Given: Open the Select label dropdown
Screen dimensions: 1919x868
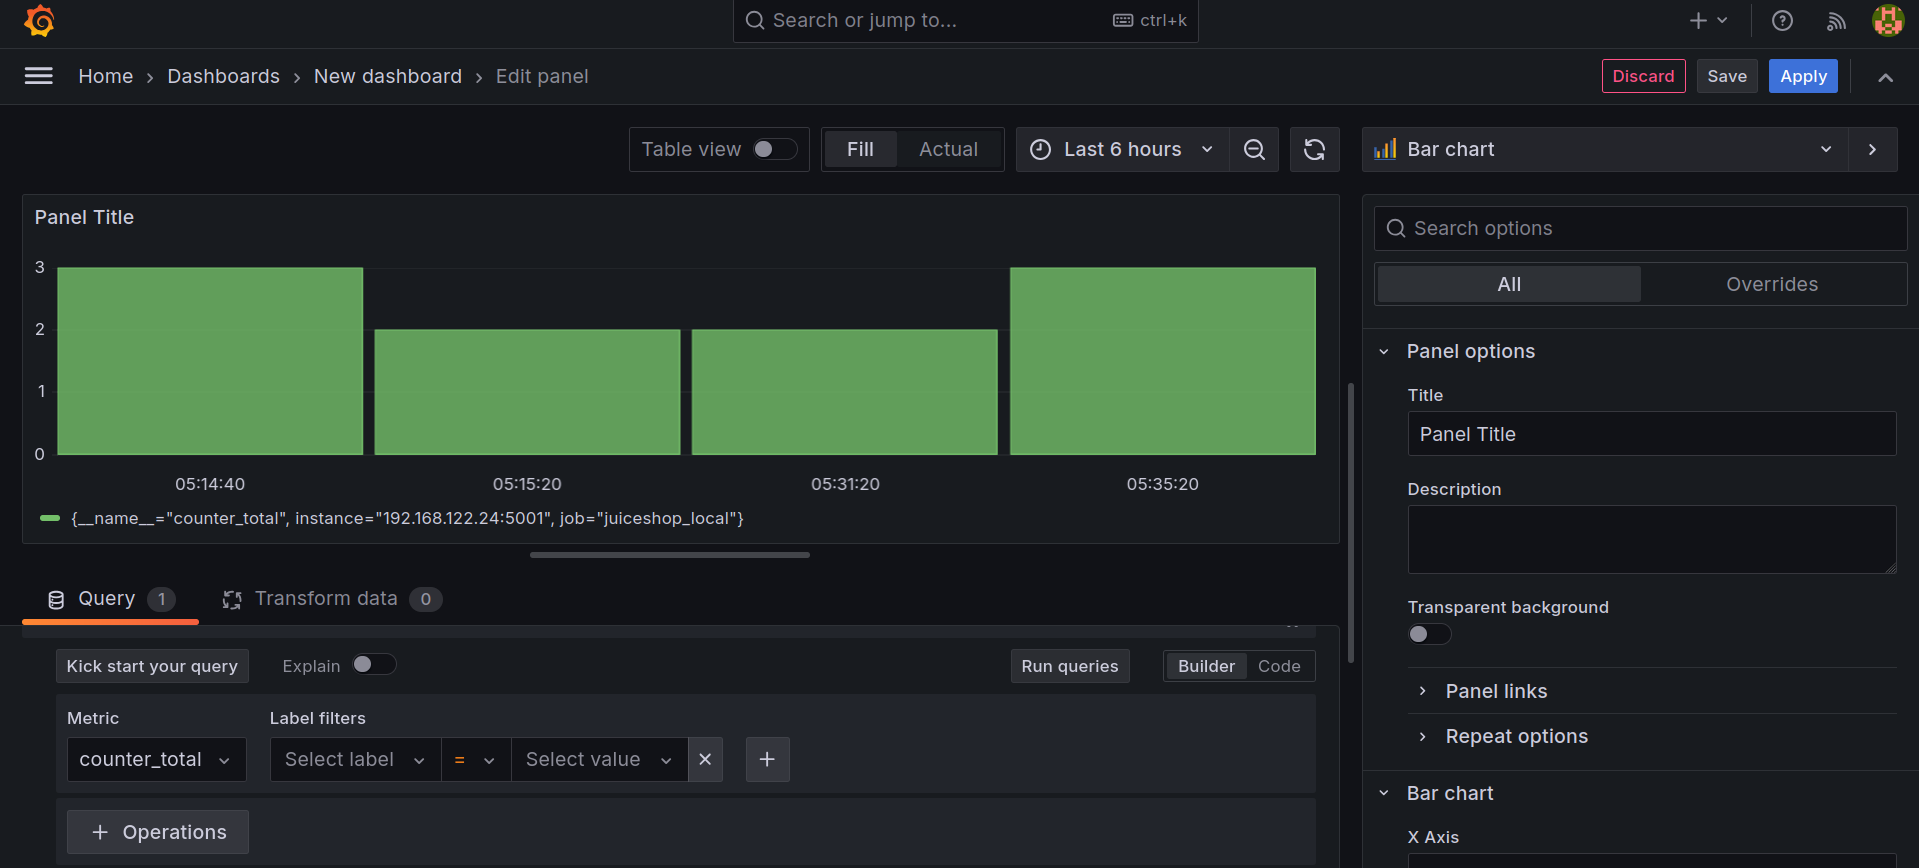Looking at the screenshot, I should [355, 759].
